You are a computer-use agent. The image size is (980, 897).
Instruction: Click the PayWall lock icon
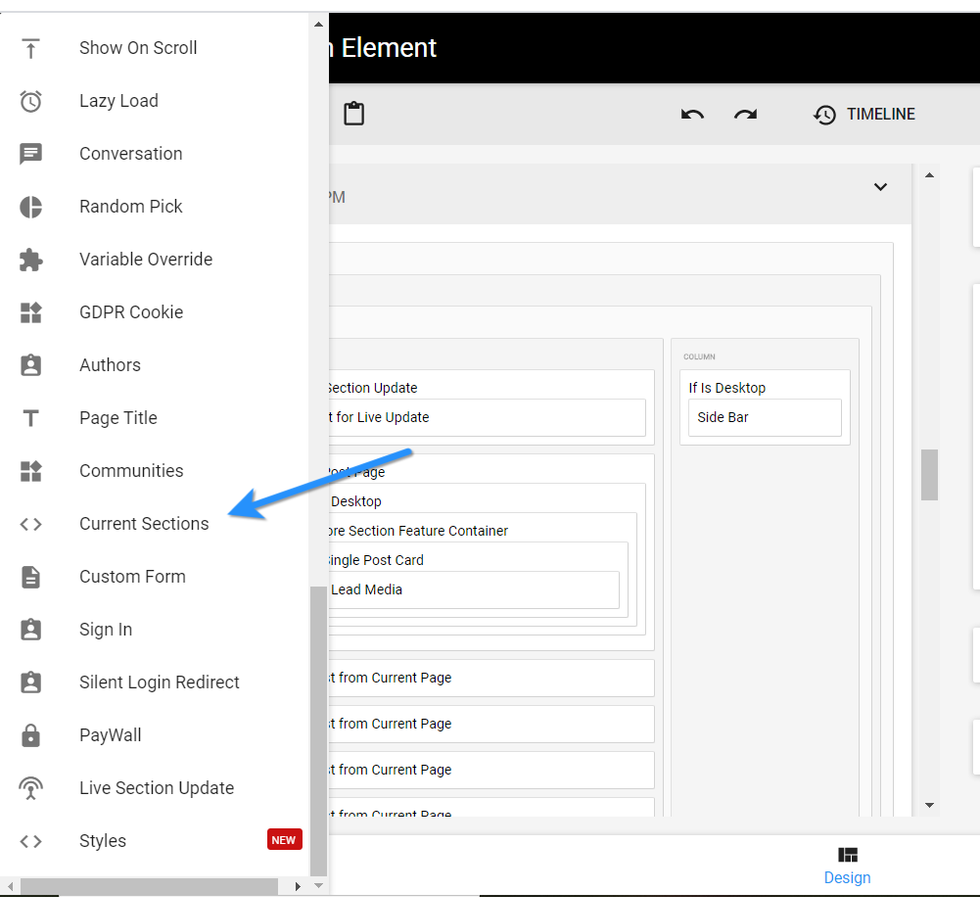point(31,736)
